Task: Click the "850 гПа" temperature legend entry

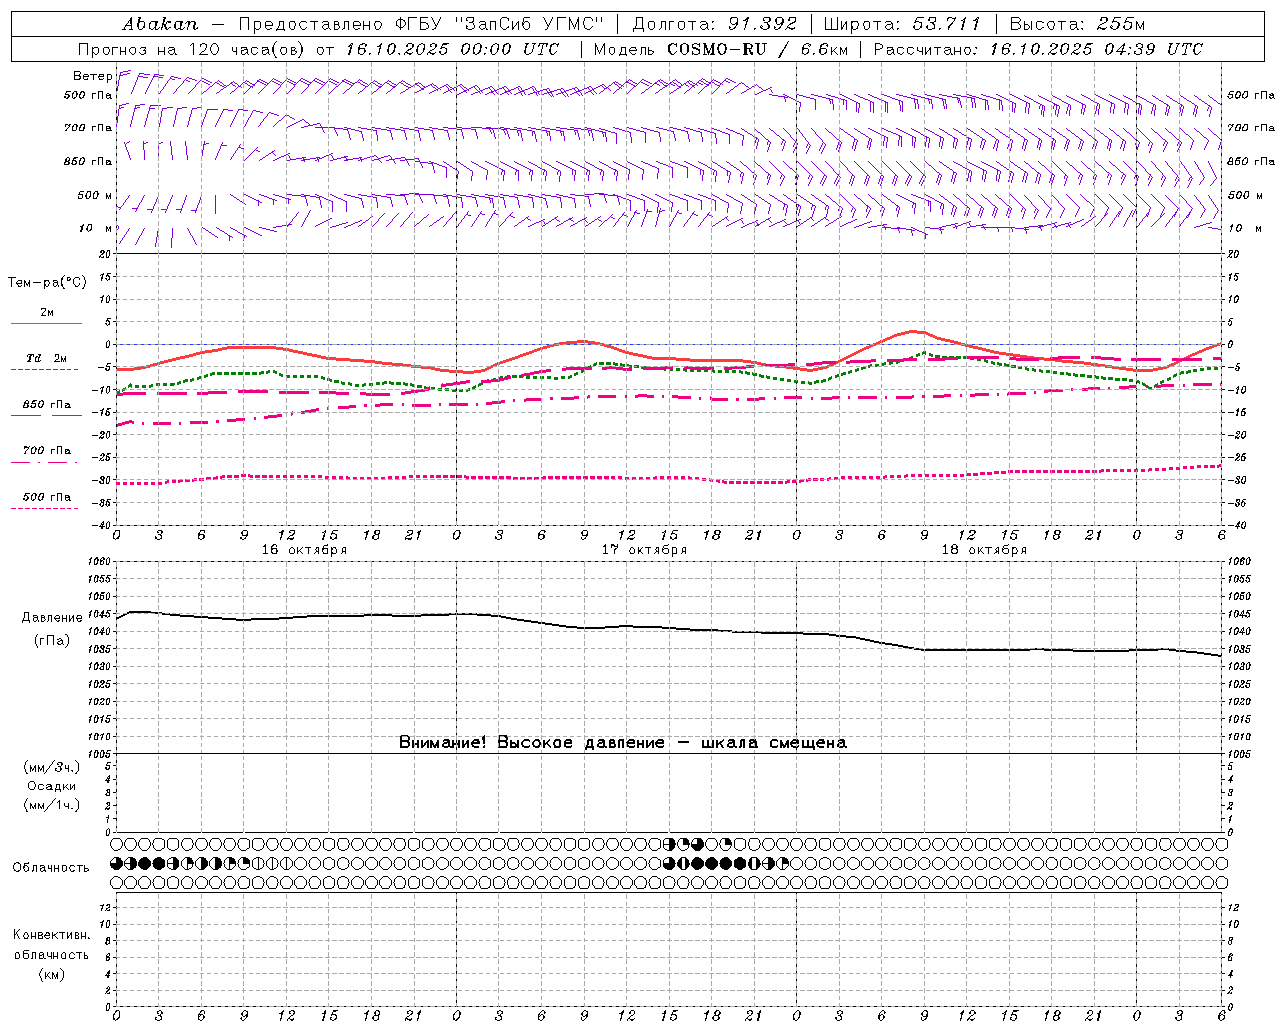Action: coord(47,405)
